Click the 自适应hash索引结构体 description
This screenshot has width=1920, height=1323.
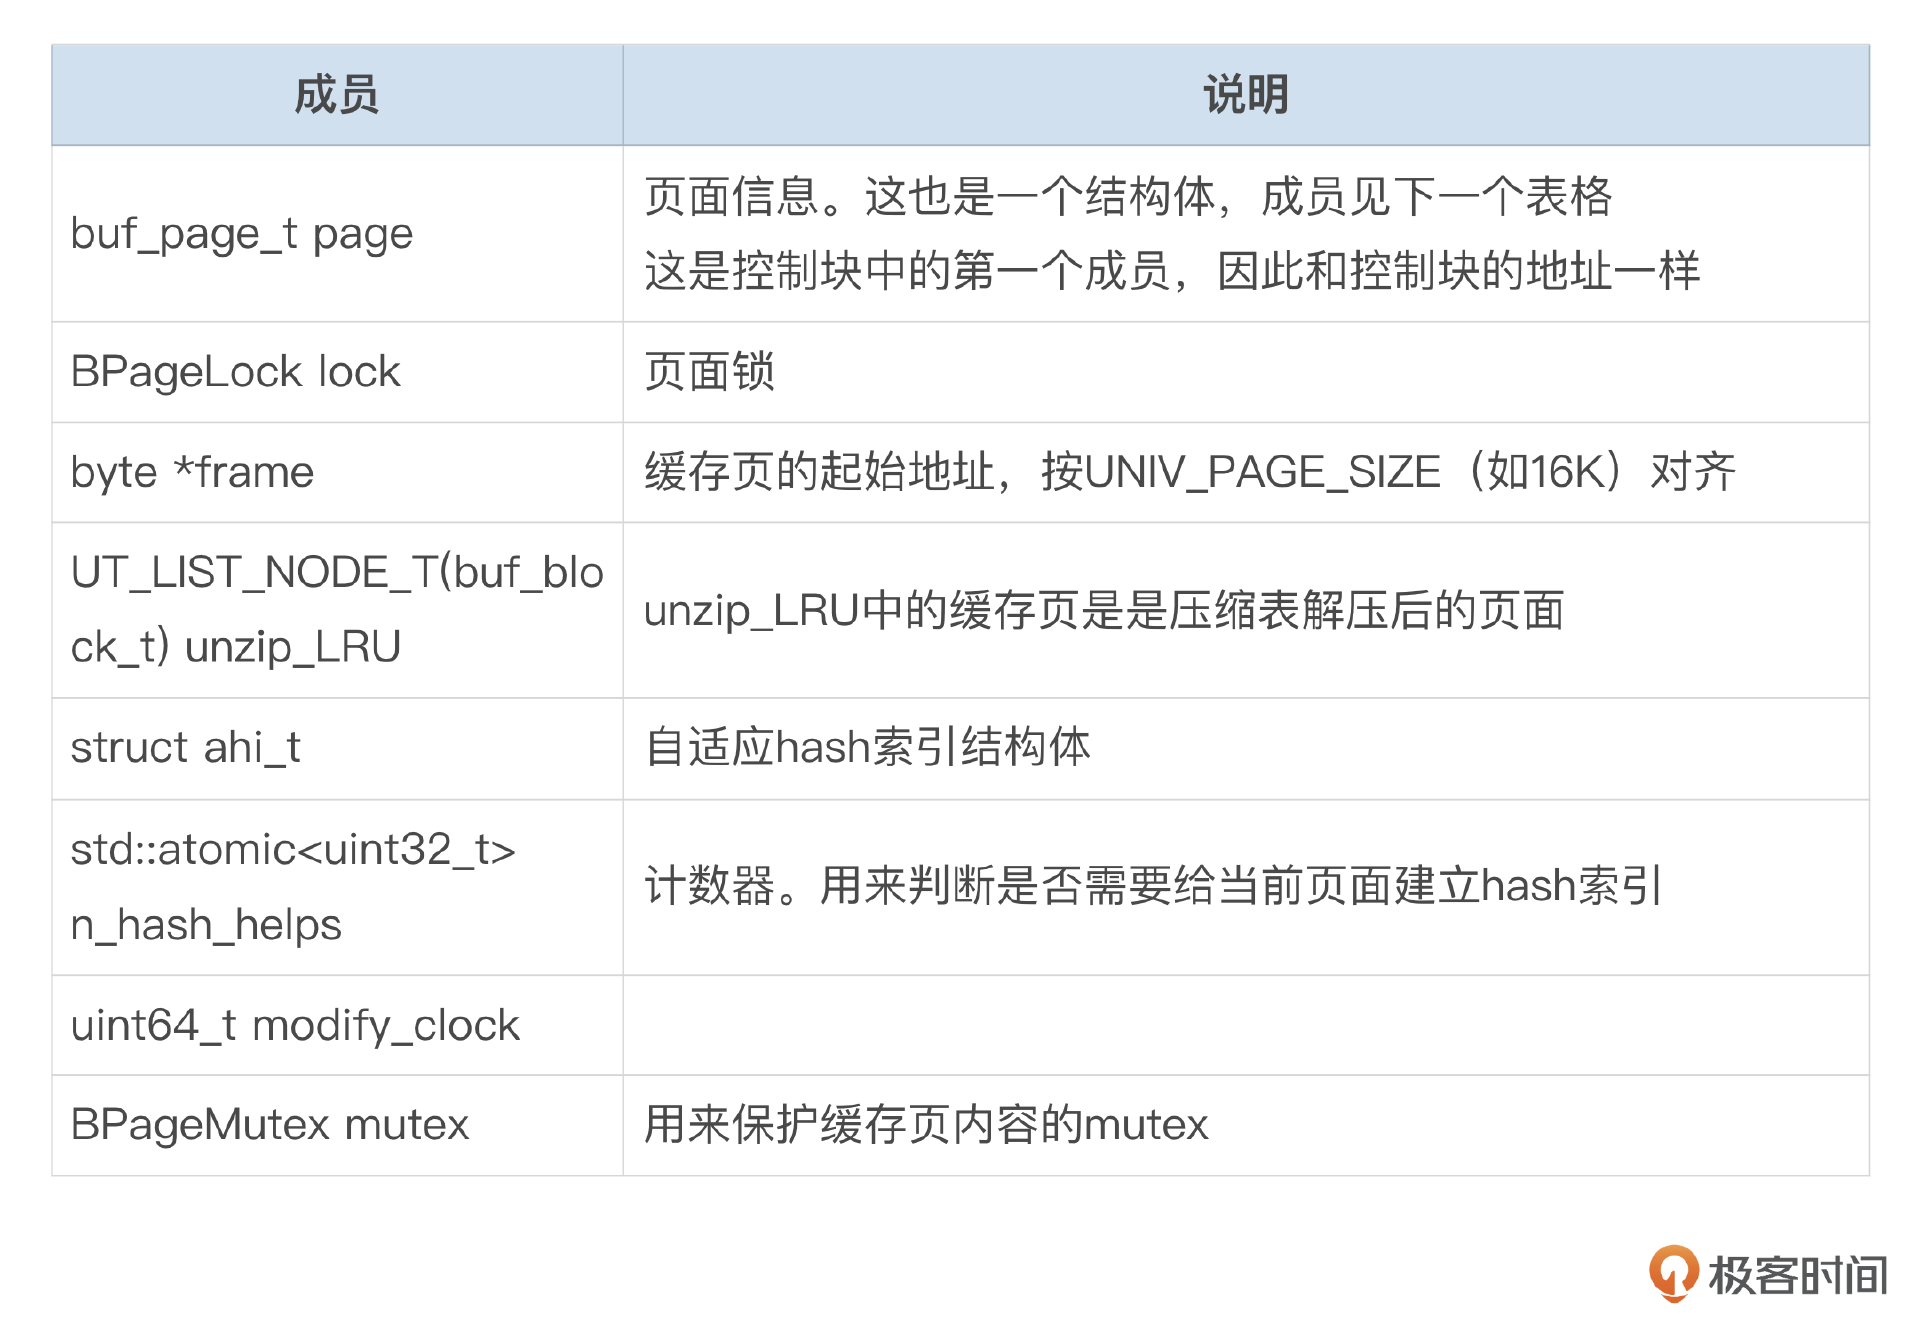click(867, 748)
